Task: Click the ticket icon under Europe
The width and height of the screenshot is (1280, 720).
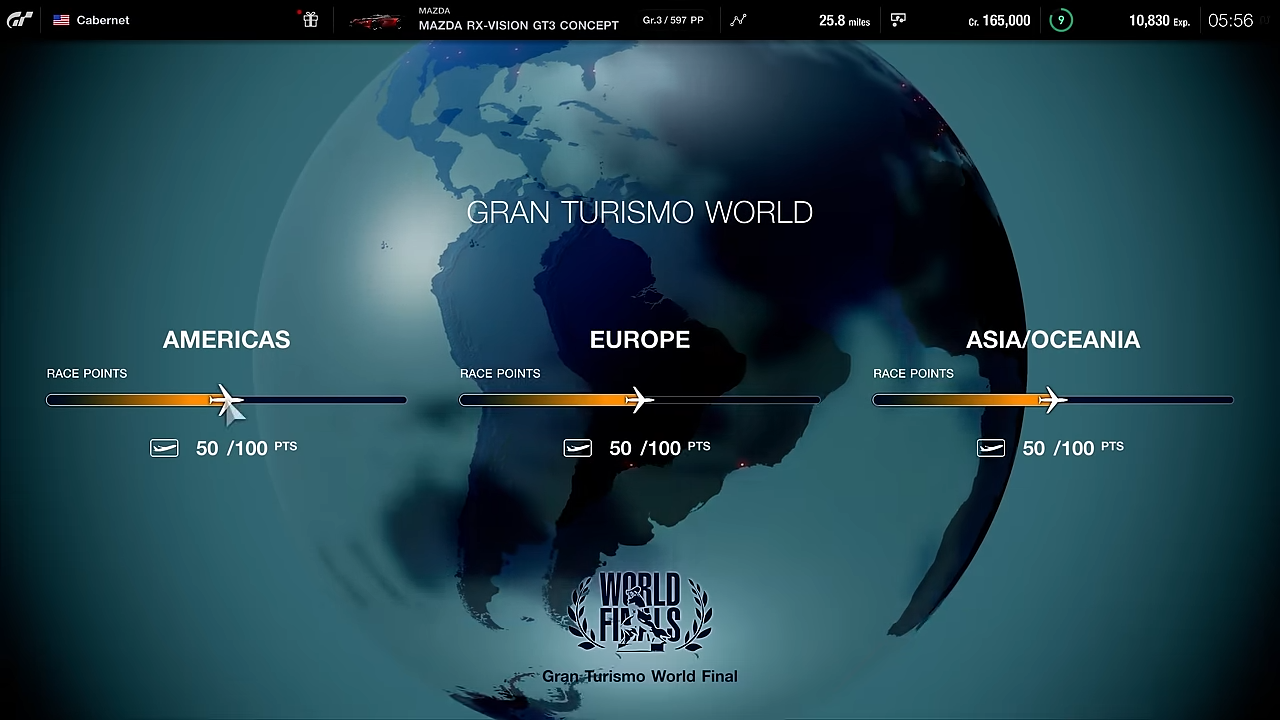Action: [577, 448]
